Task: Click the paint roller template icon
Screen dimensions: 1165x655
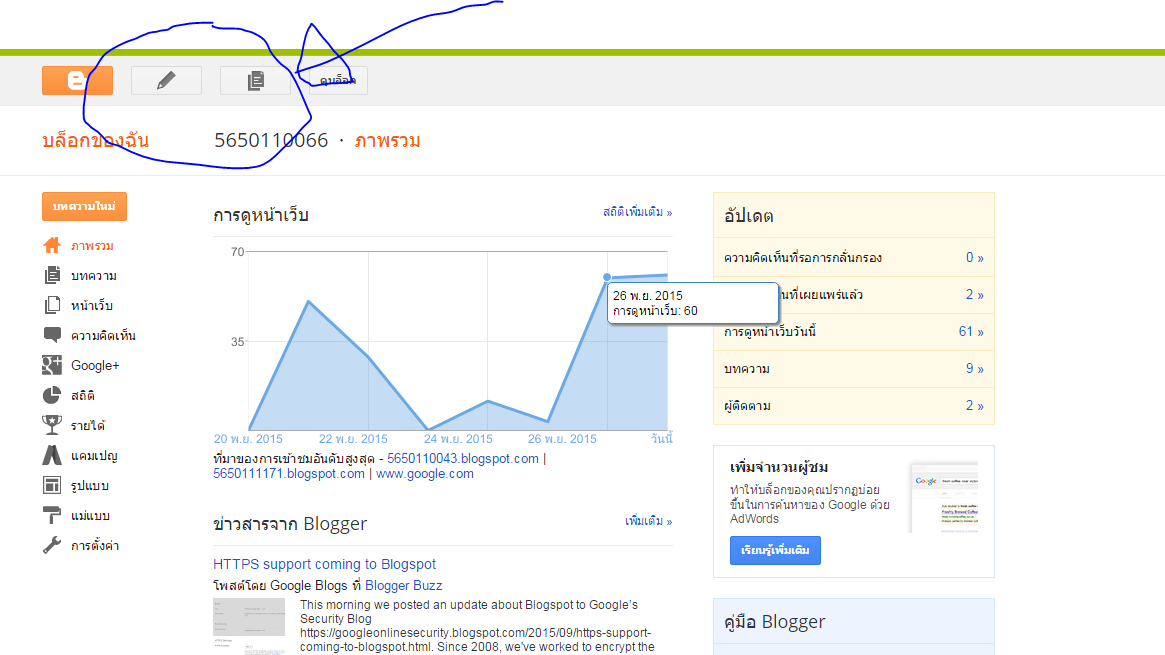Action: pos(52,515)
